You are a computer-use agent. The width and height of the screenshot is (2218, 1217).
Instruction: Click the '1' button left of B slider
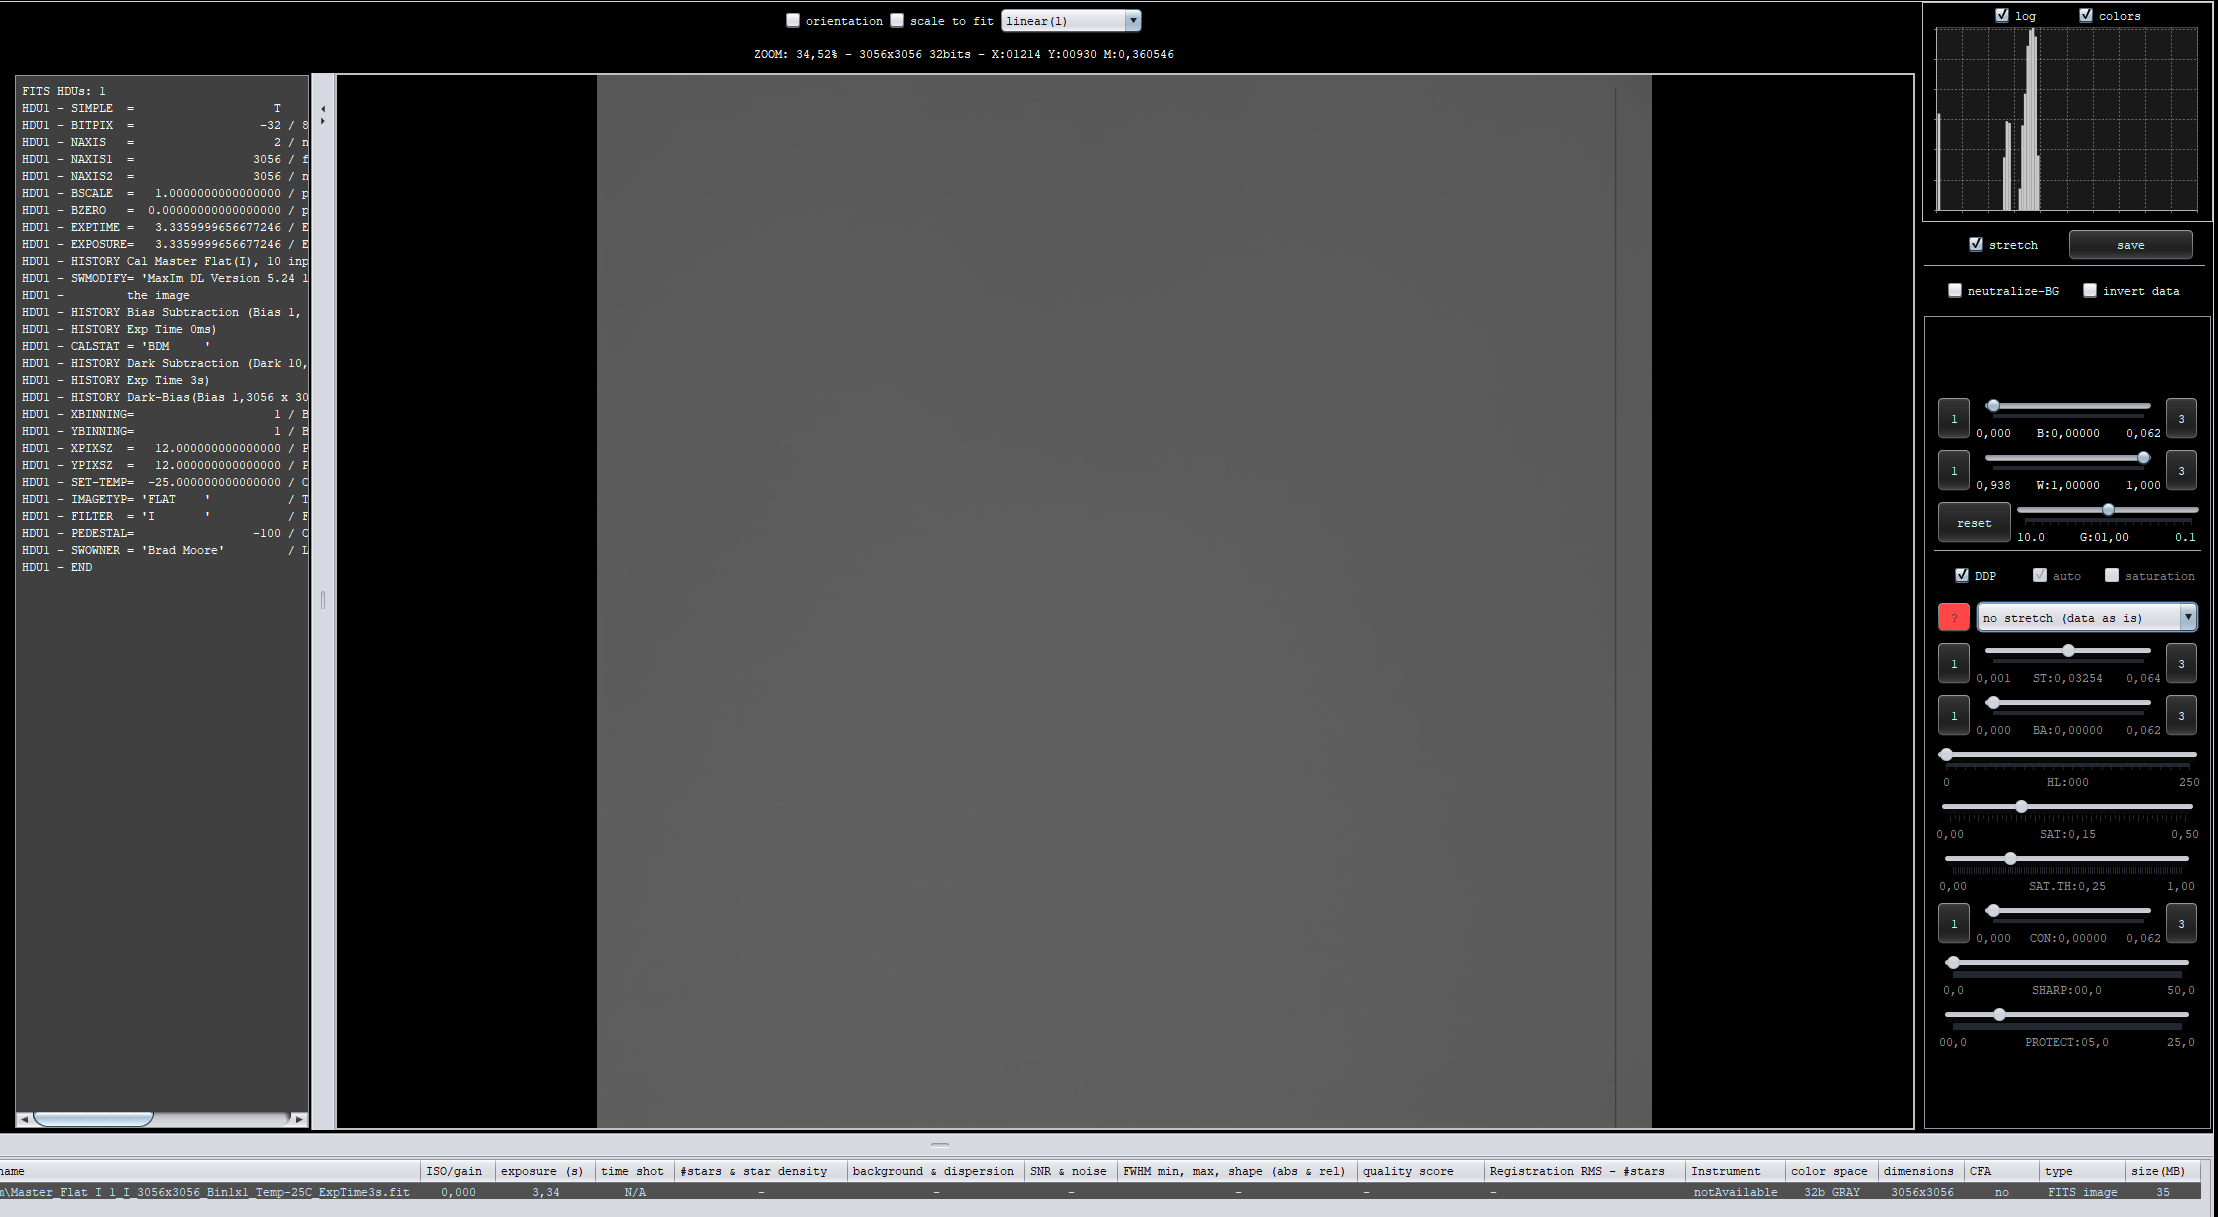tap(1953, 419)
